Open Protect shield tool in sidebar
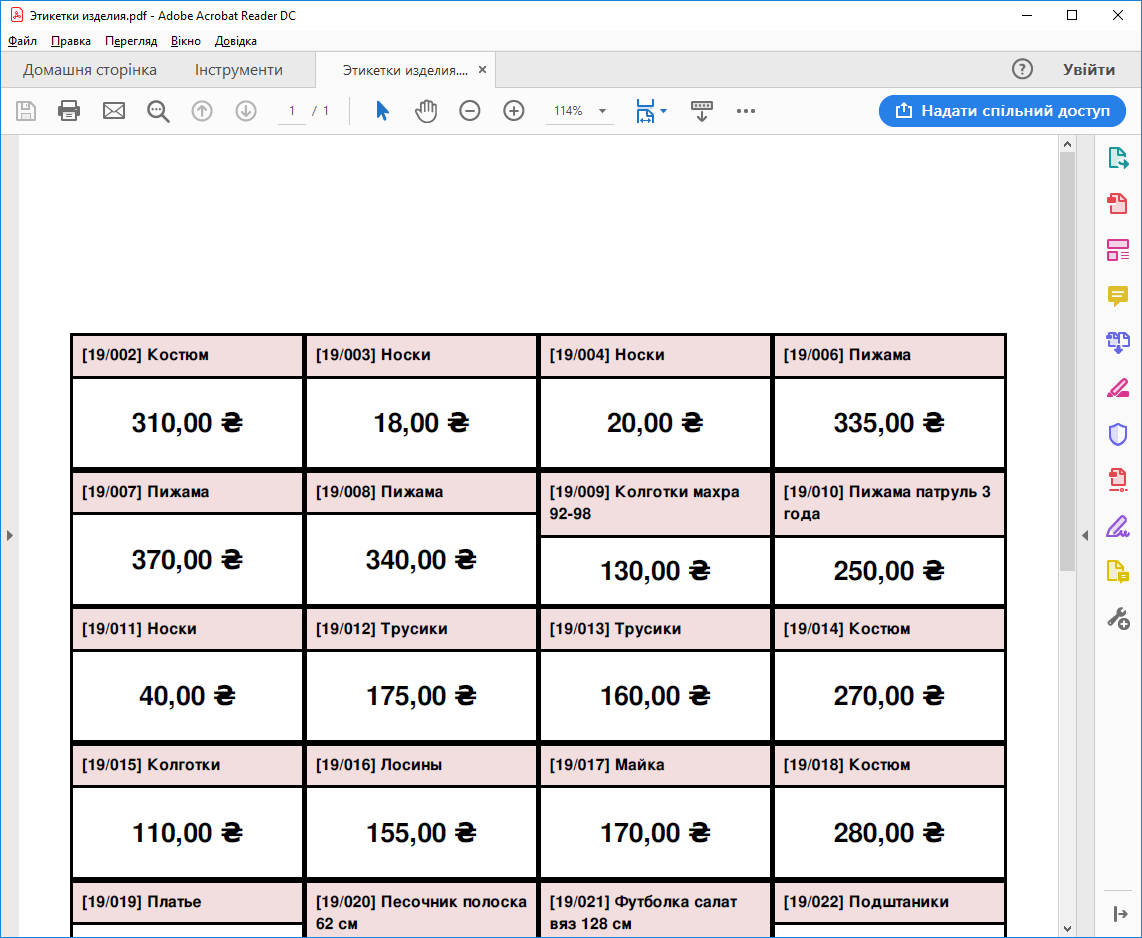 pos(1118,434)
